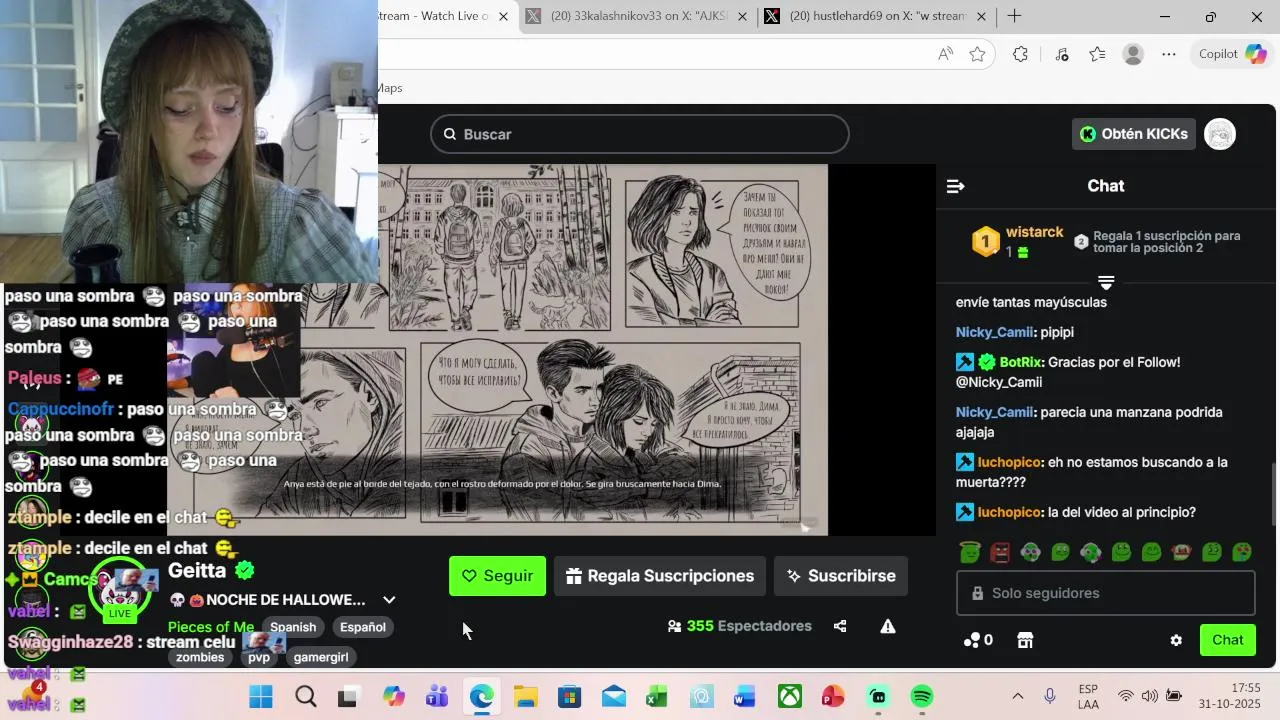Click the Regala Suscripciones button
Screen dimensions: 1280x720
[x=660, y=576]
